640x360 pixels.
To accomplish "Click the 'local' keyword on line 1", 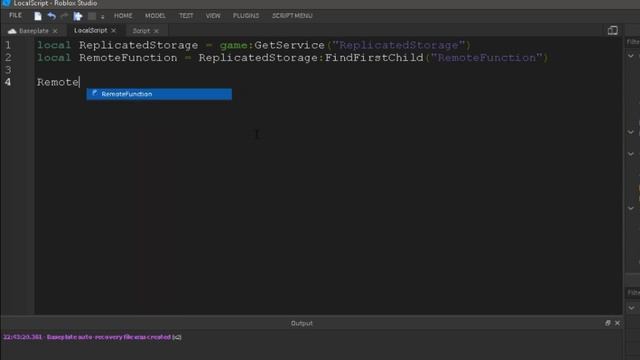I will 54,45.
